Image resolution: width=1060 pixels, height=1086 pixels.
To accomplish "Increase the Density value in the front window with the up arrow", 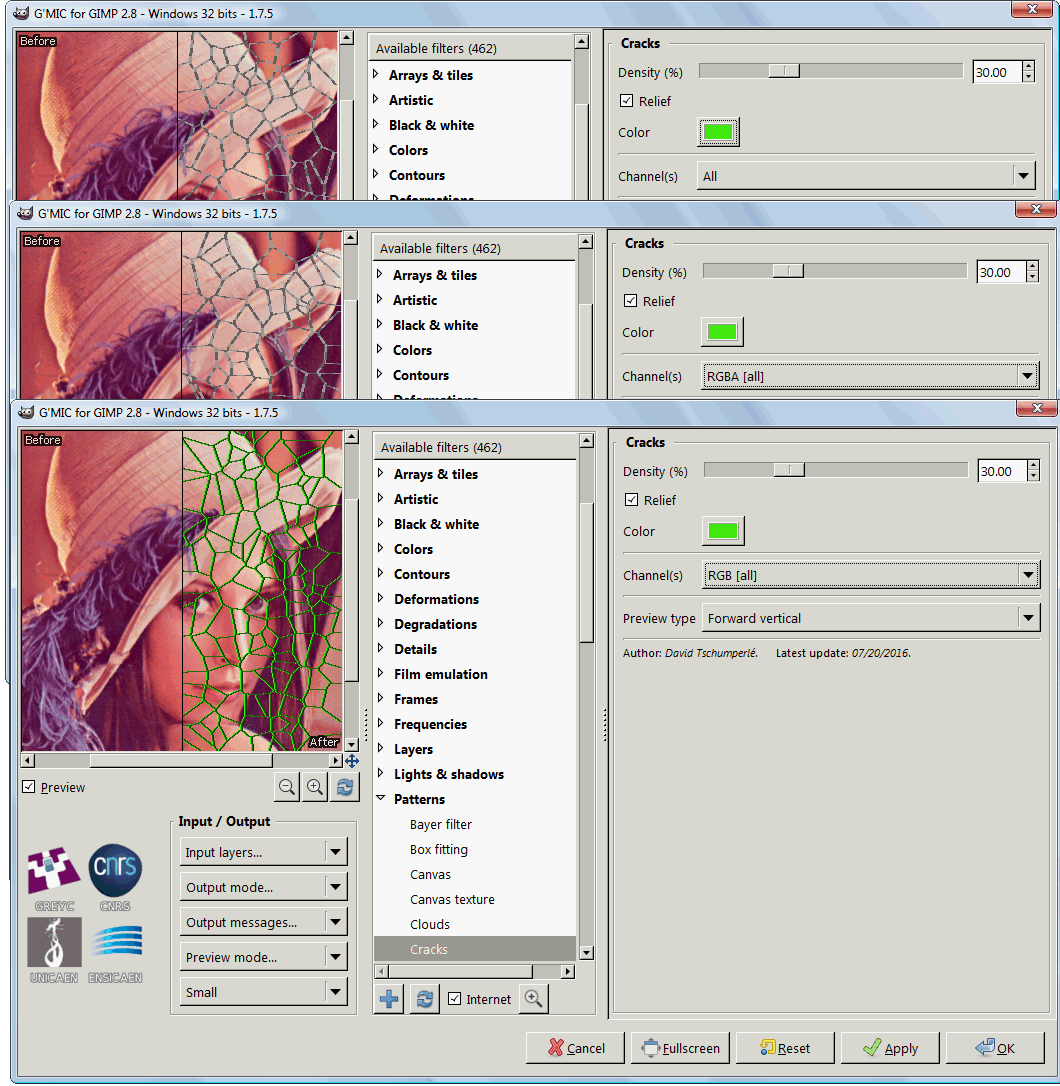I will tap(1033, 465).
